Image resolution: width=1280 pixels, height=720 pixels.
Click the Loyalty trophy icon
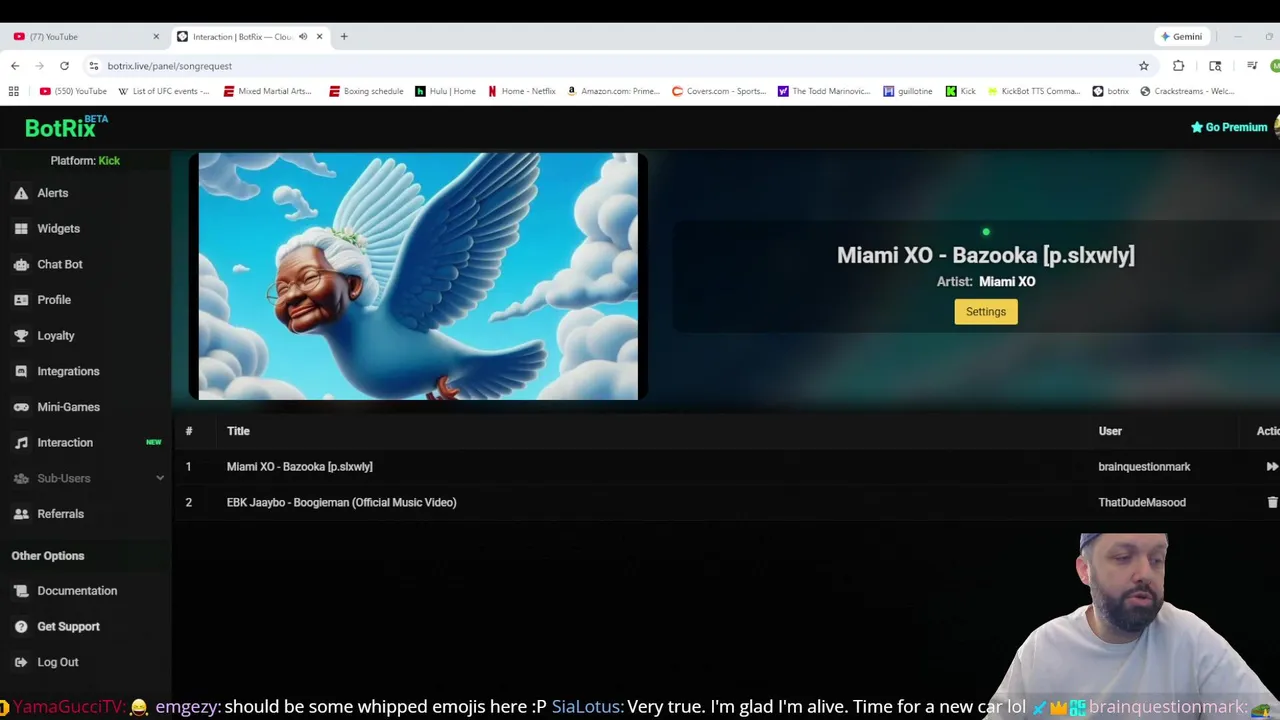point(21,336)
